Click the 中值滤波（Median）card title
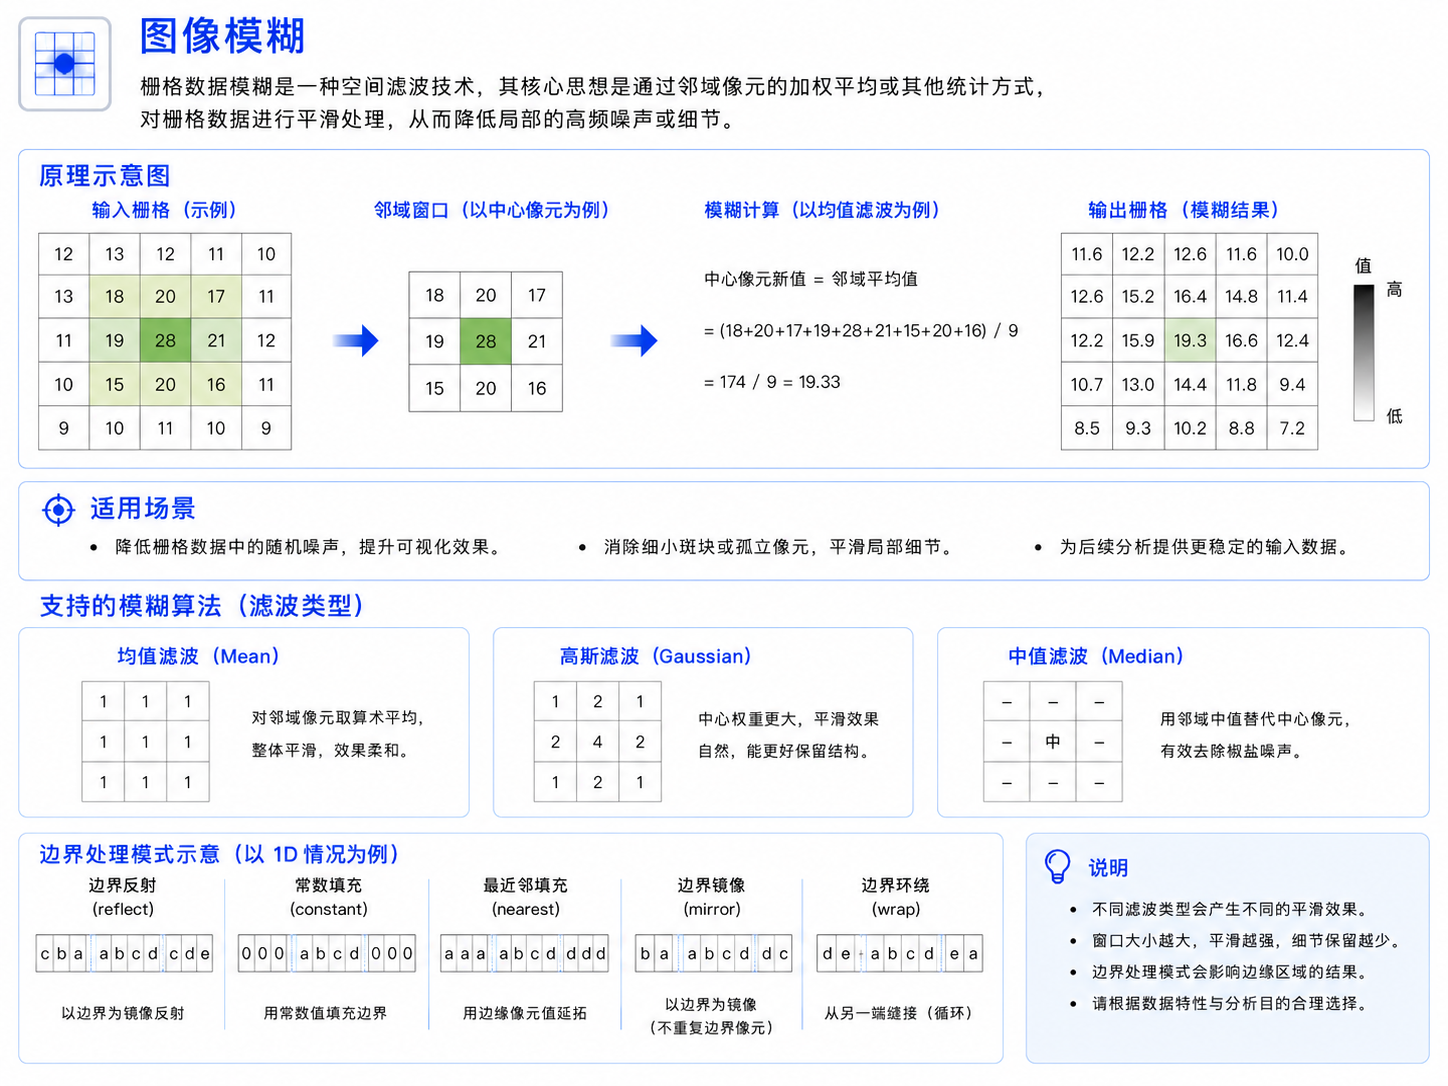Screen dimensions: 1448x1086 (1096, 656)
